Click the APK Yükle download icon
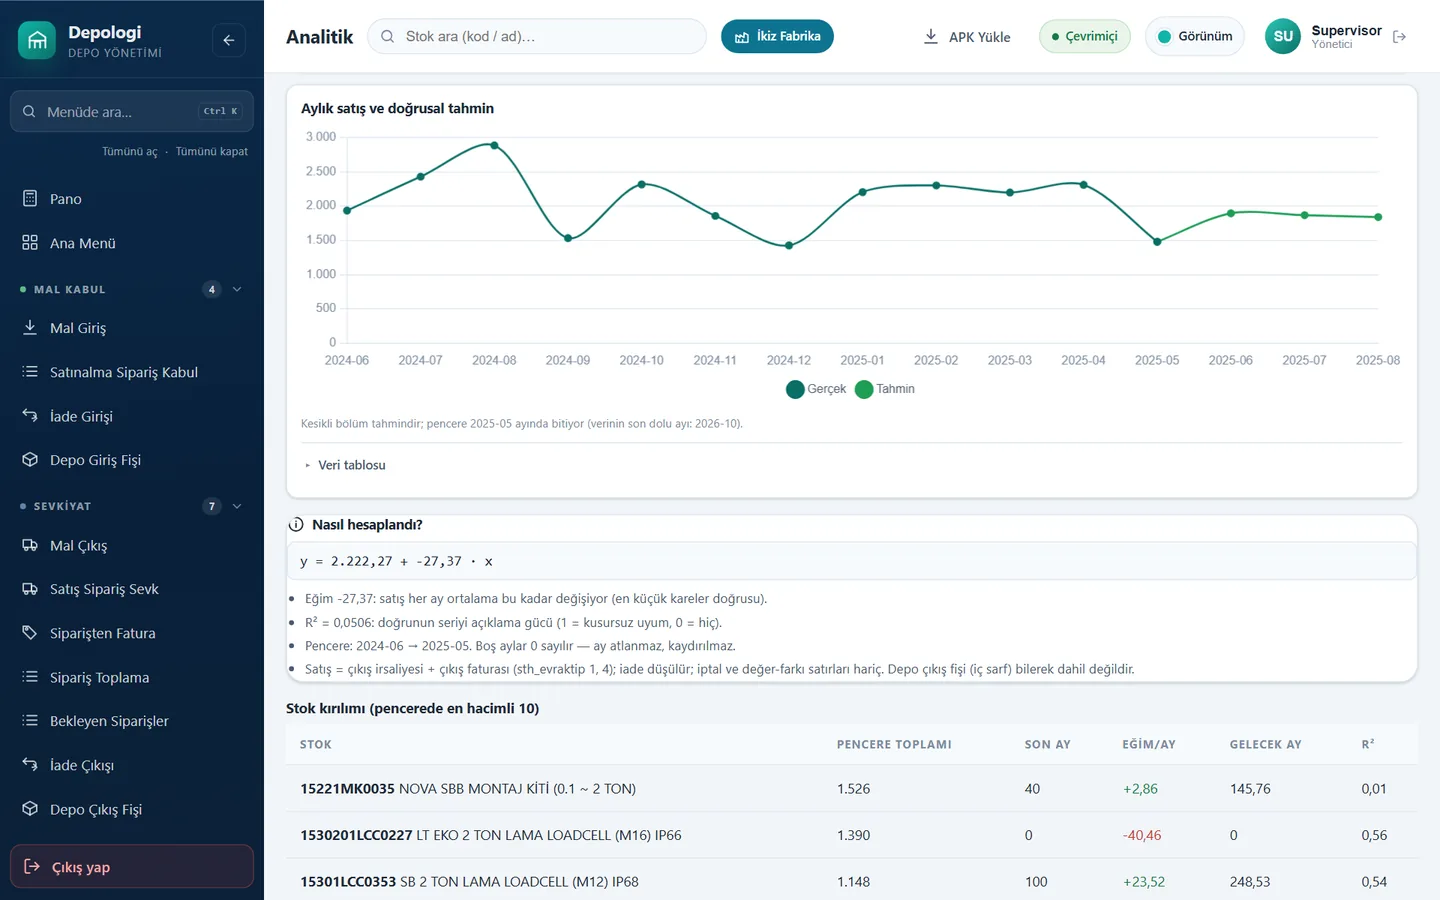This screenshot has height=900, width=1440. (x=931, y=36)
